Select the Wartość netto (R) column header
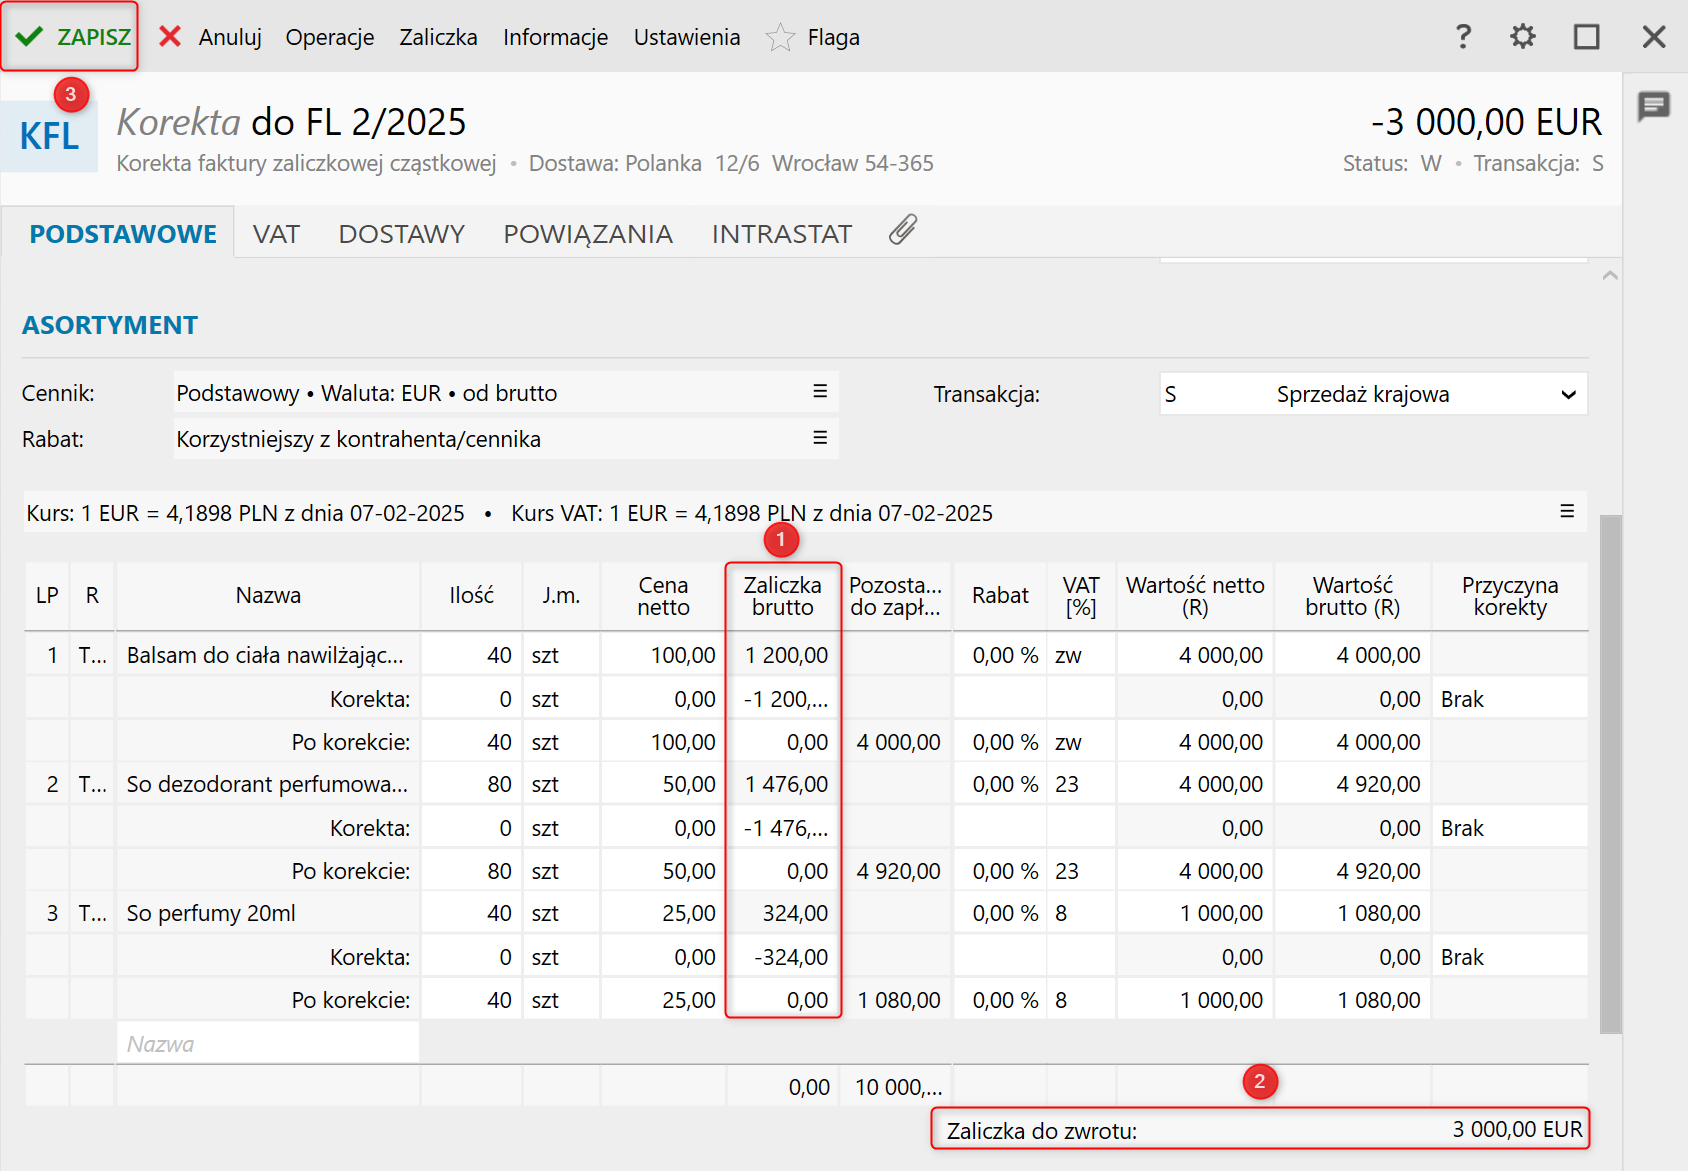The image size is (1688, 1171). click(x=1195, y=595)
